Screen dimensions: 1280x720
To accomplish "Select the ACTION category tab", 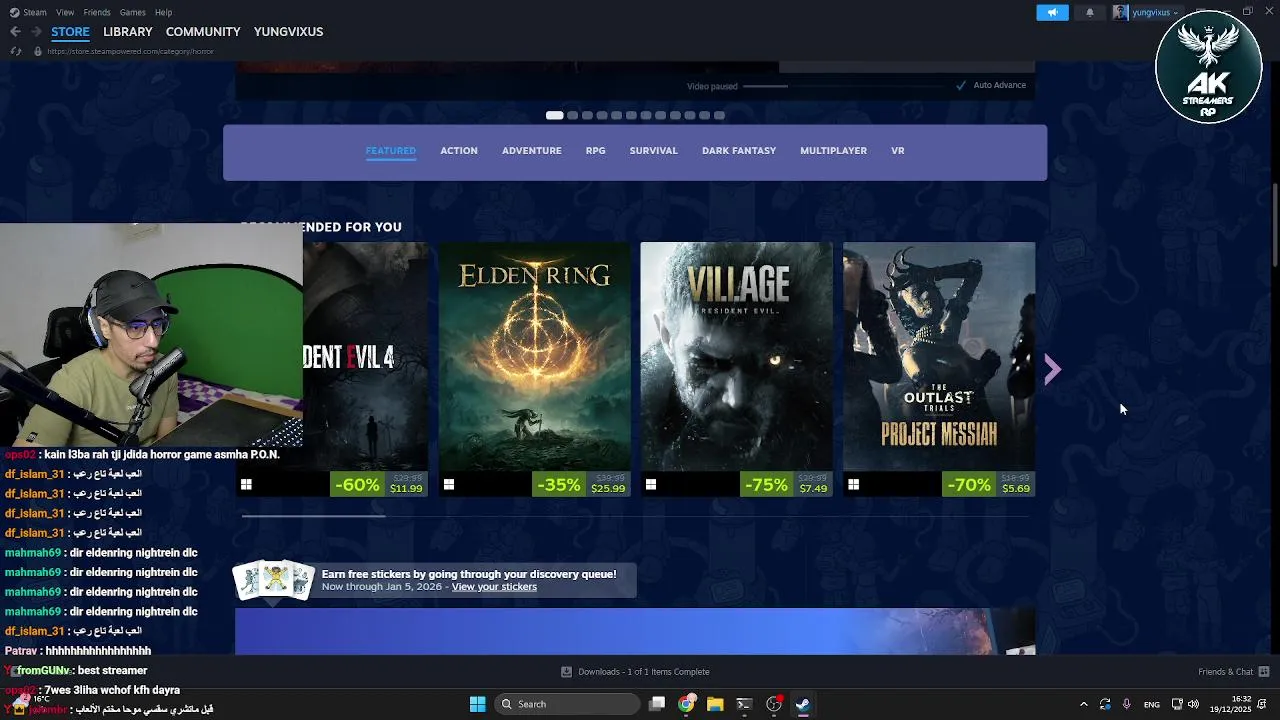I will (459, 151).
